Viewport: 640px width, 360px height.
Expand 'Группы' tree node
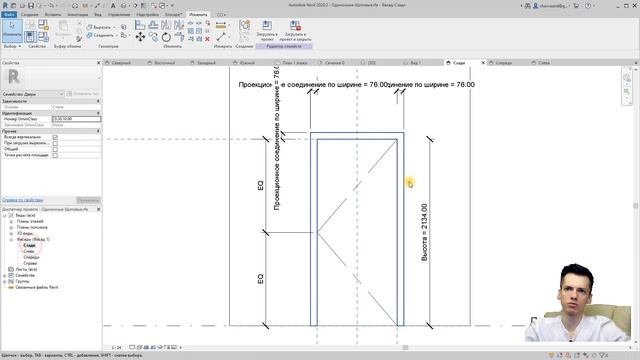[4, 282]
